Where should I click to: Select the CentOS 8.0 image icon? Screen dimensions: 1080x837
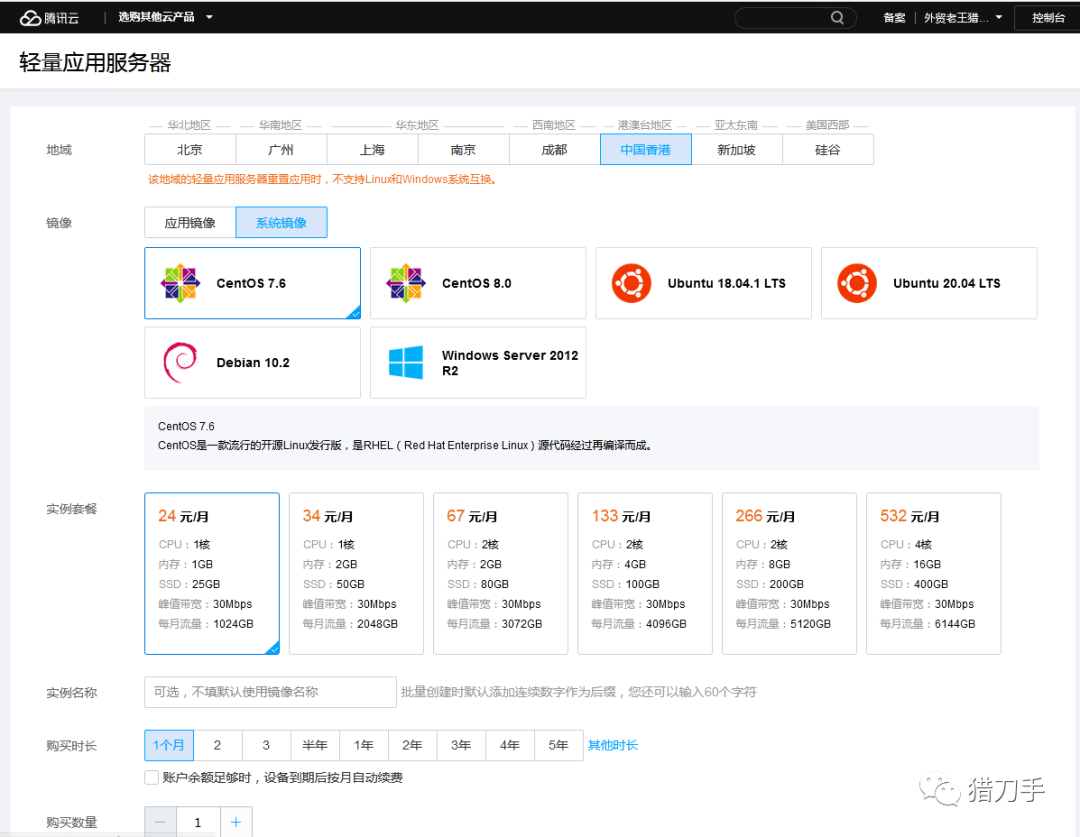tap(406, 283)
